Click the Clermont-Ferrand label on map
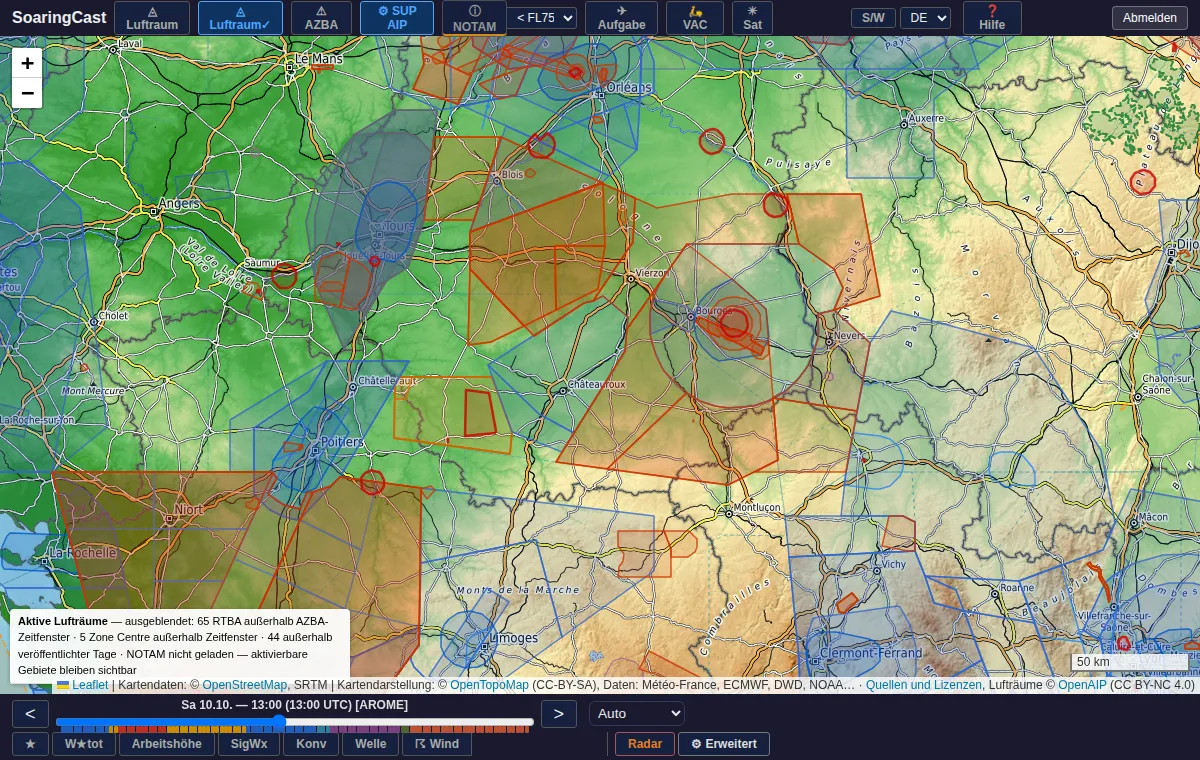 pyautogui.click(x=871, y=654)
